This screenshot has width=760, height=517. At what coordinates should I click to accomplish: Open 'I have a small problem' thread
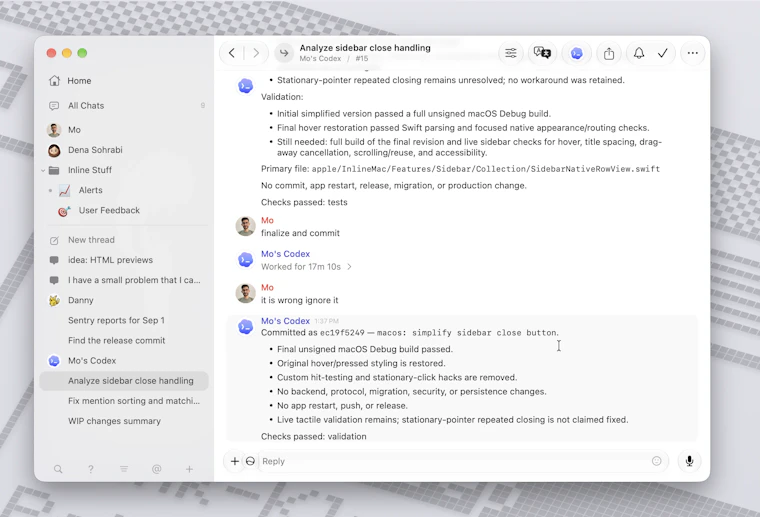point(125,280)
